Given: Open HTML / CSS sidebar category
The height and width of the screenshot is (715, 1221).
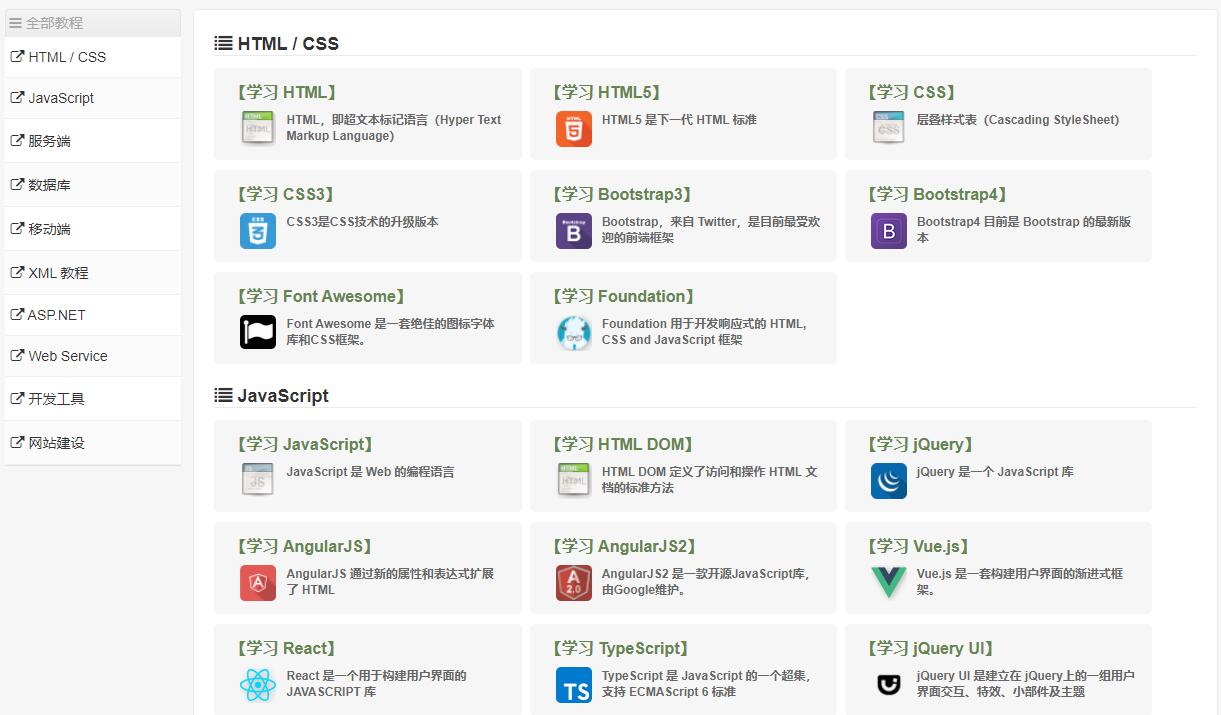Looking at the screenshot, I should (93, 57).
